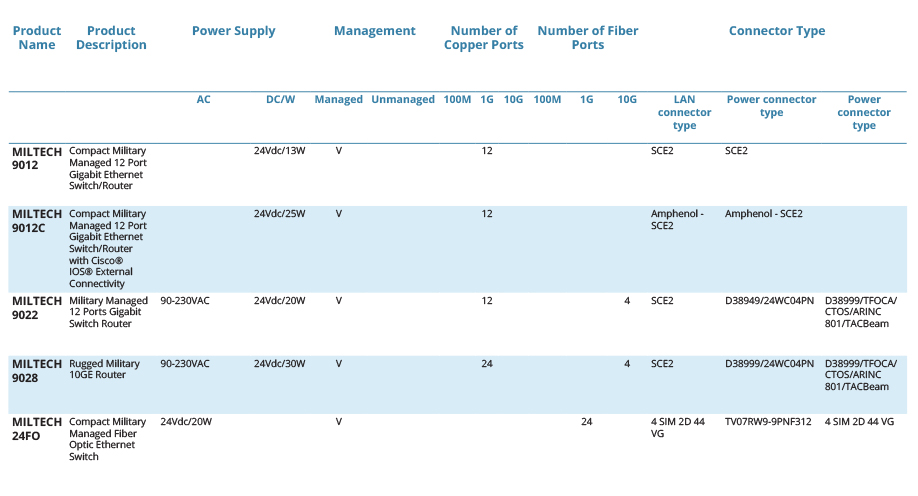918x496 pixels.
Task: Click the Rugged Military 10GE Router description
Action: point(104,369)
